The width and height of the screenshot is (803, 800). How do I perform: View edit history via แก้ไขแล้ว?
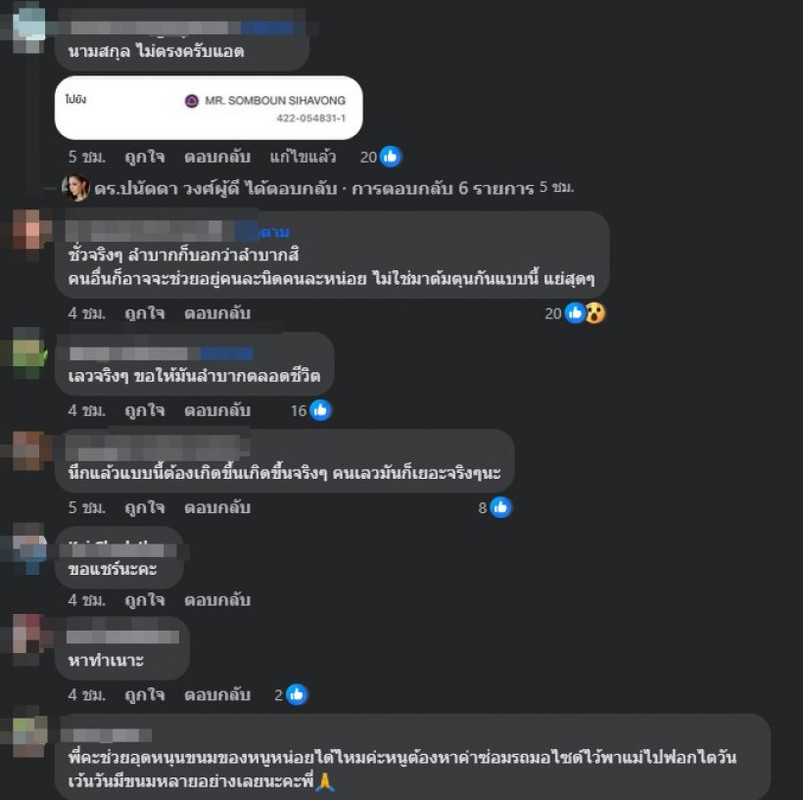(x=303, y=157)
